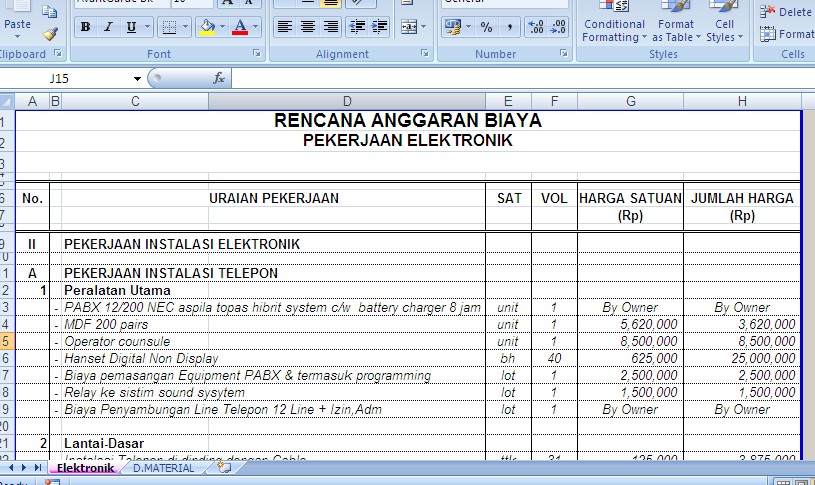Go to next sheet using tab arrow

coord(24,468)
